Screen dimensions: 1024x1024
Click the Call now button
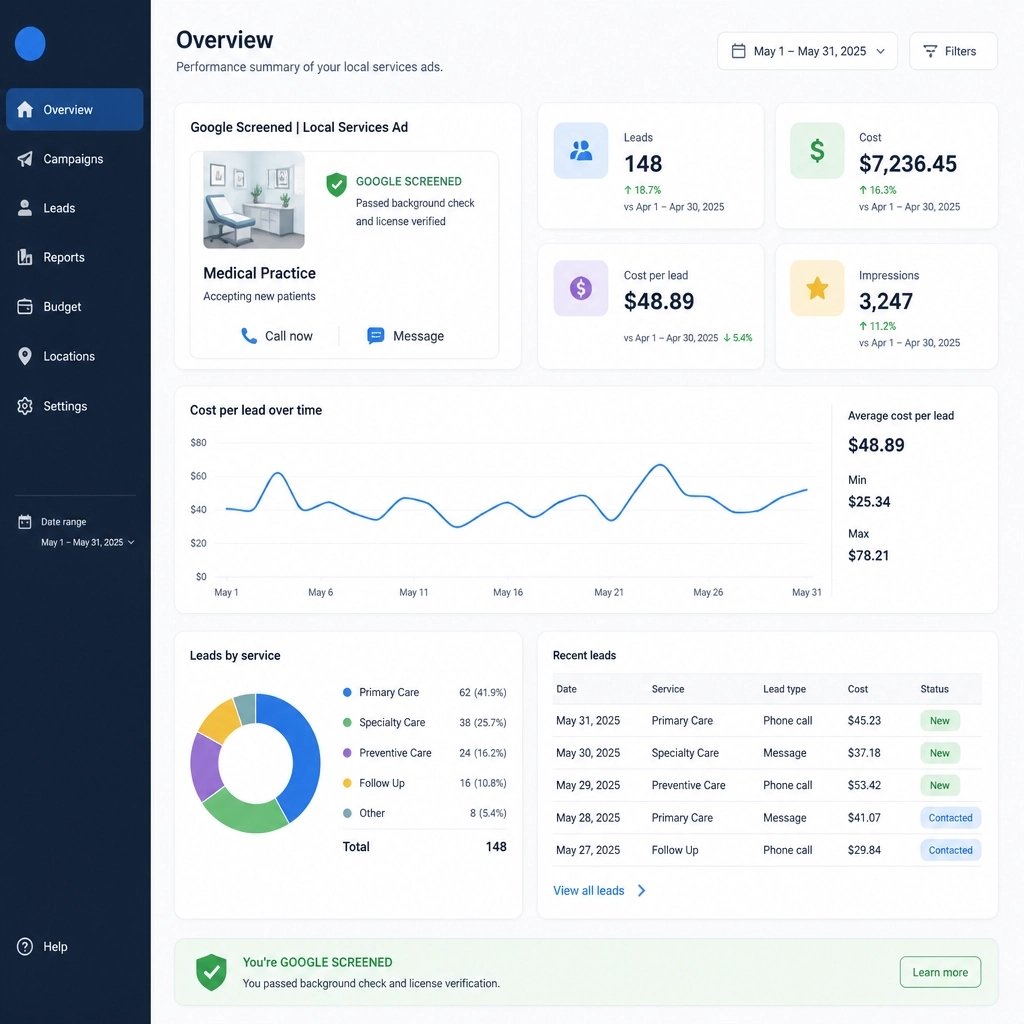pos(277,336)
